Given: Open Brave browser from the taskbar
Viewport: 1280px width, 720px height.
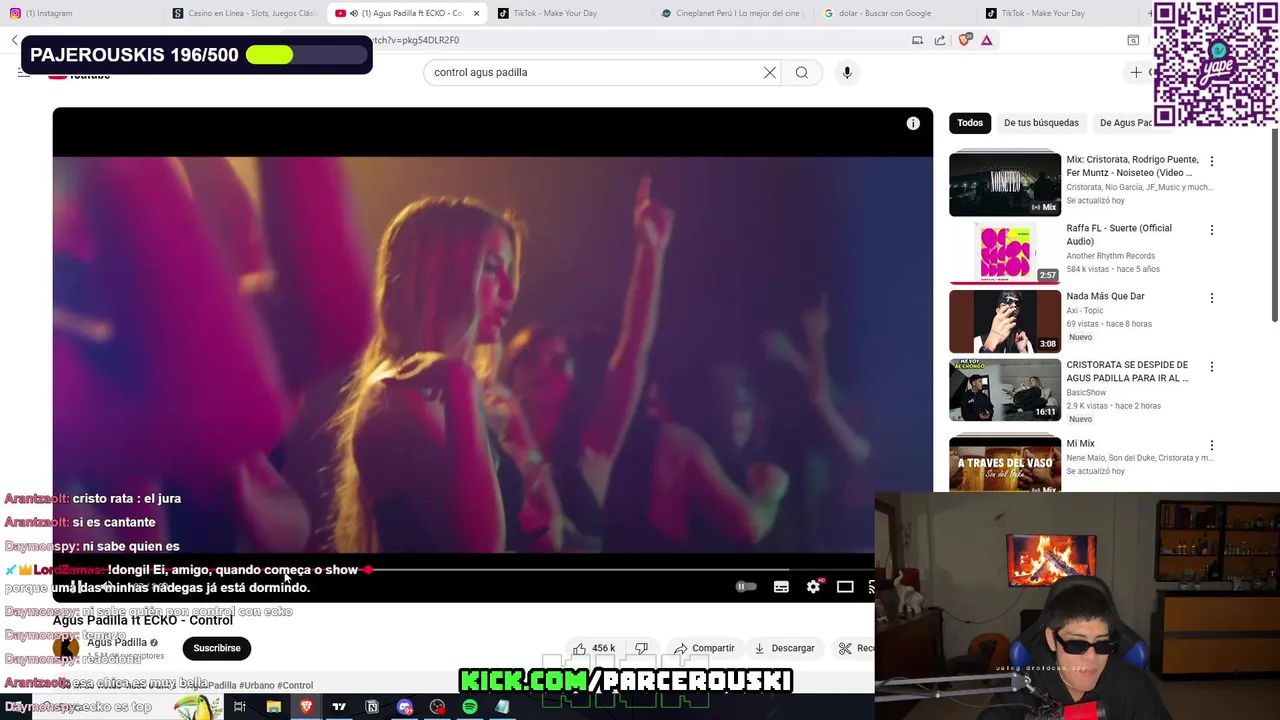Looking at the screenshot, I should pos(306,707).
